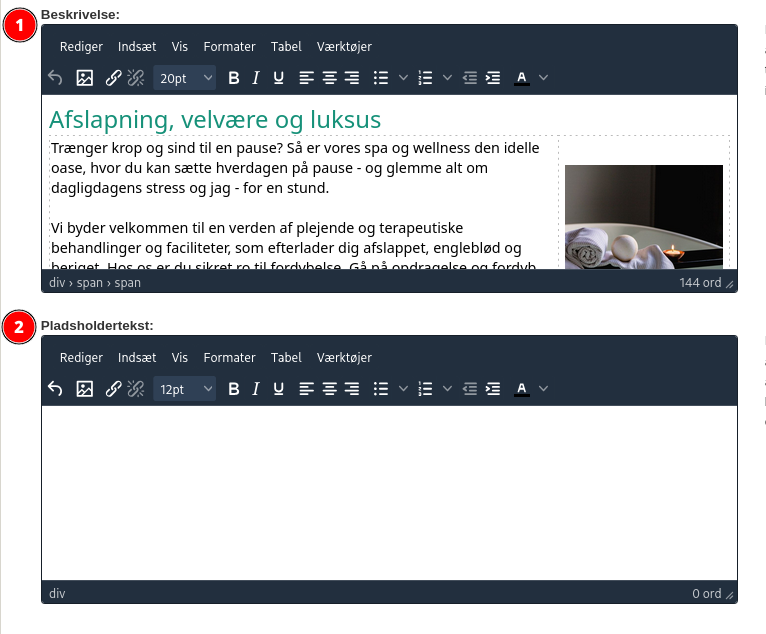
Task: Open the 20pt font size dropdown
Action: tap(185, 78)
